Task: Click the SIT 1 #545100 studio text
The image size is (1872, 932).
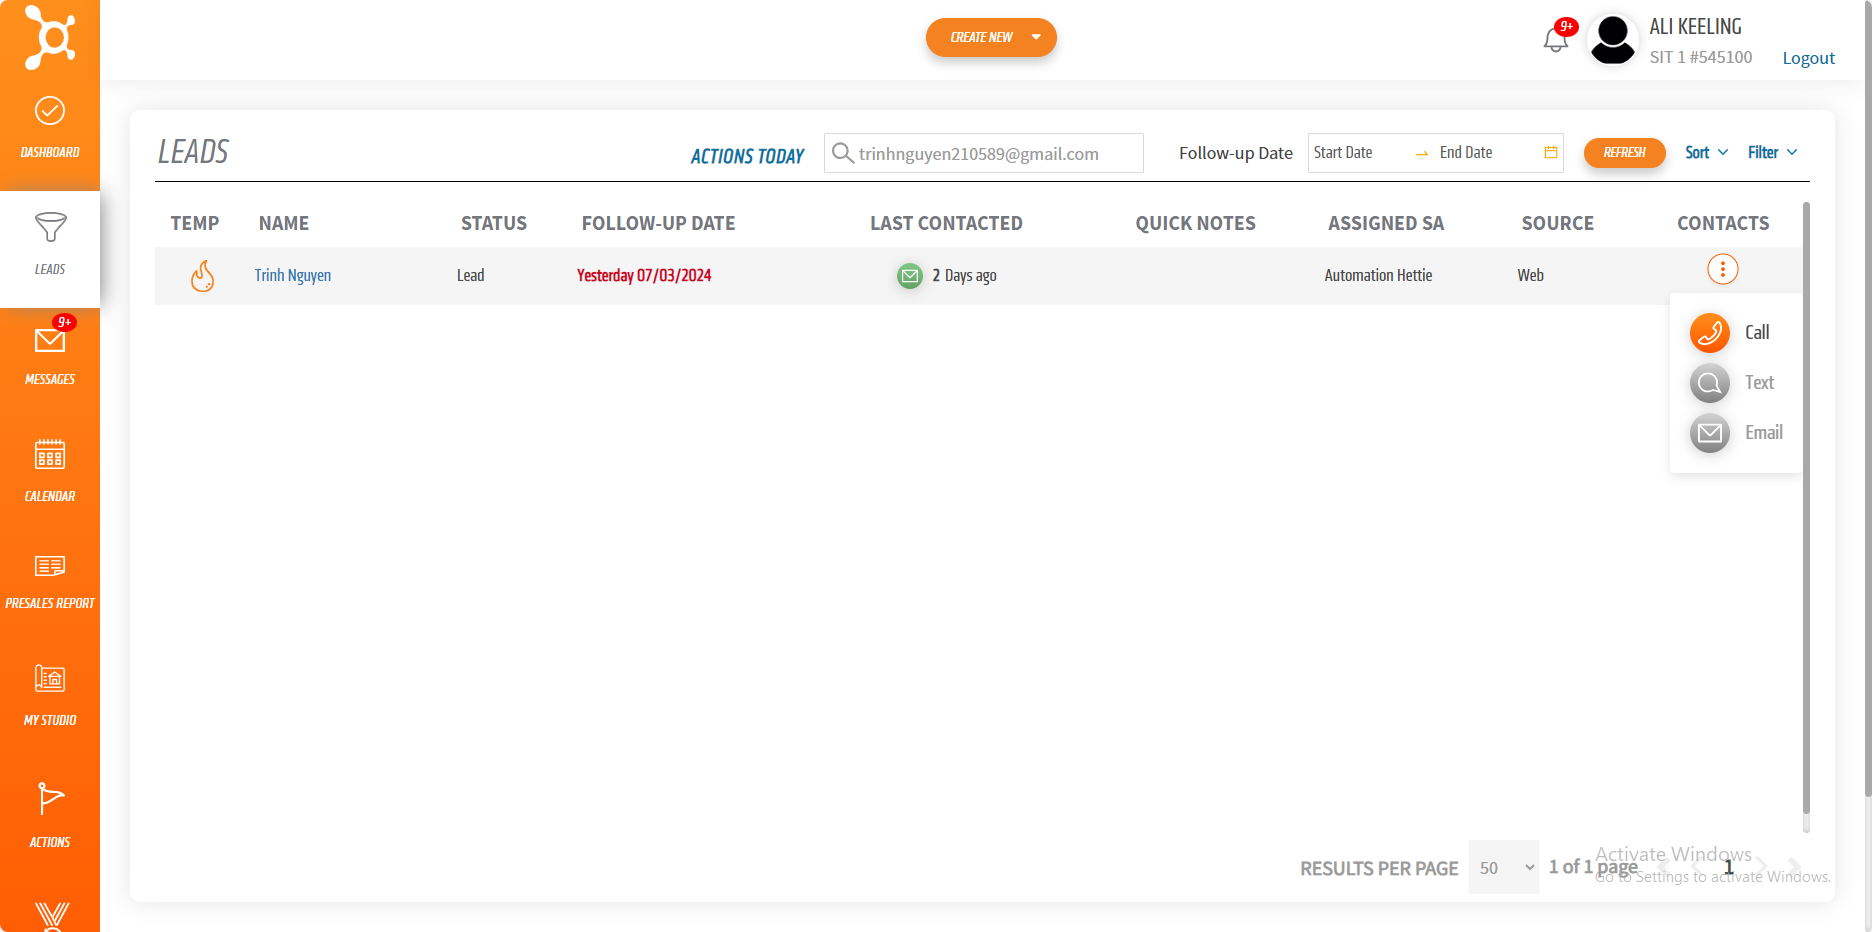Action: point(1701,57)
